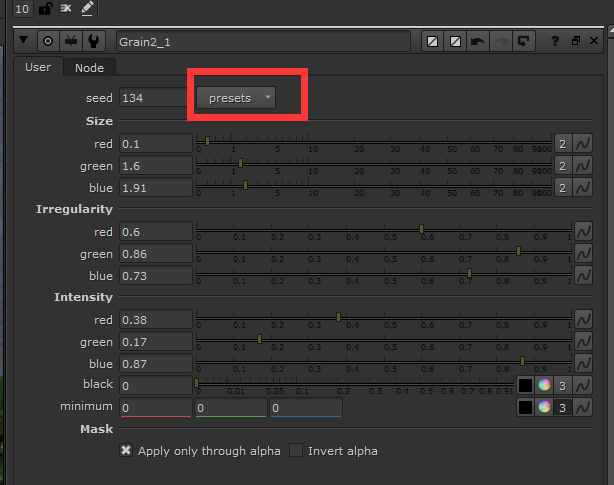Edit the Grain2_1 node name field
614x485 pixels.
(263, 41)
